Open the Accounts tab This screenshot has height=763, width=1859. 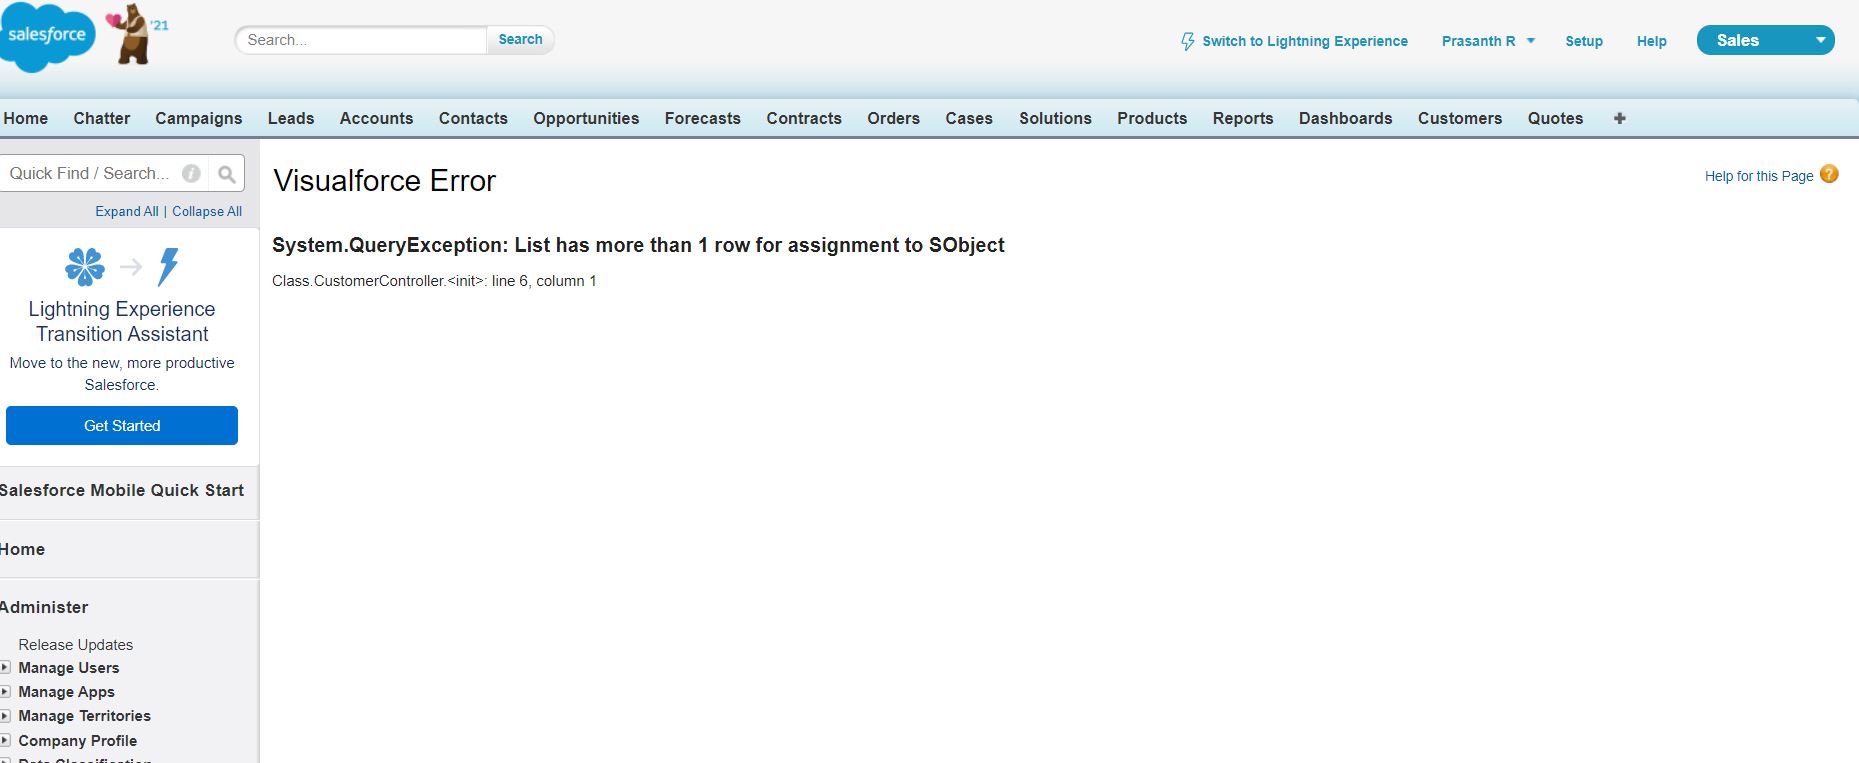(376, 118)
